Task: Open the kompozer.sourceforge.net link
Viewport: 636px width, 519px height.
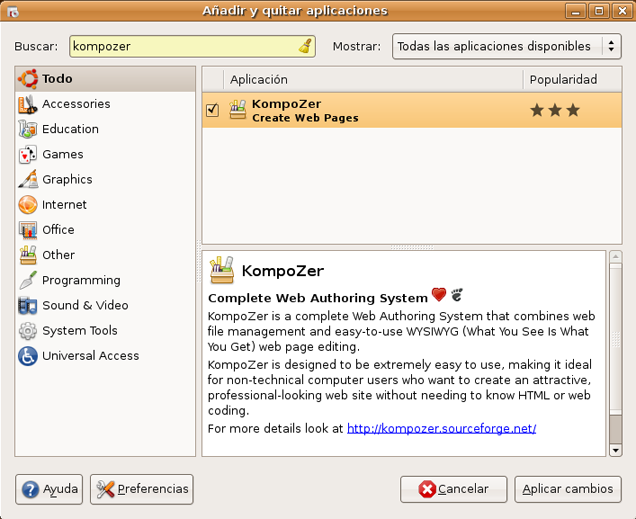Action: click(442, 429)
